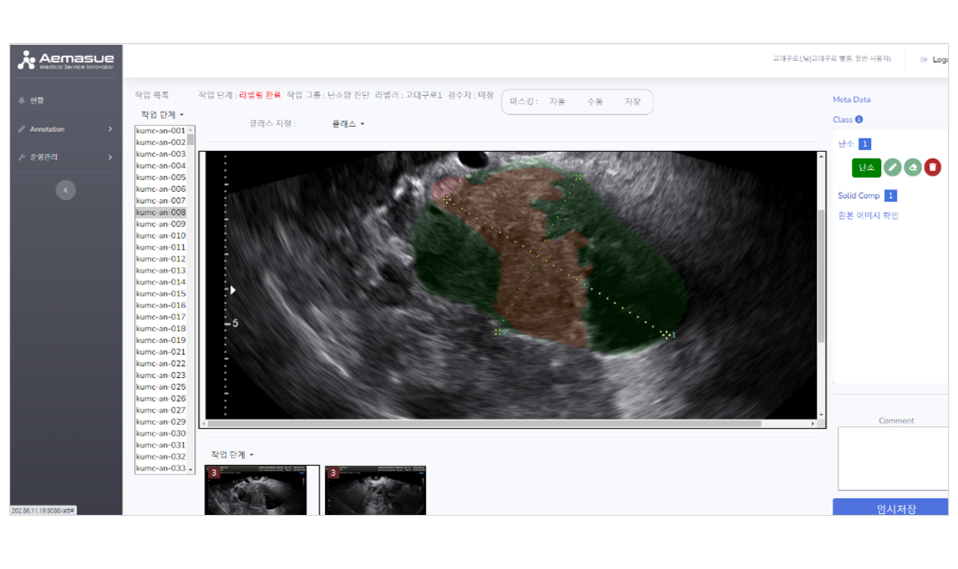
Task: Expand the Annotation submenu chevron
Action: 110,129
